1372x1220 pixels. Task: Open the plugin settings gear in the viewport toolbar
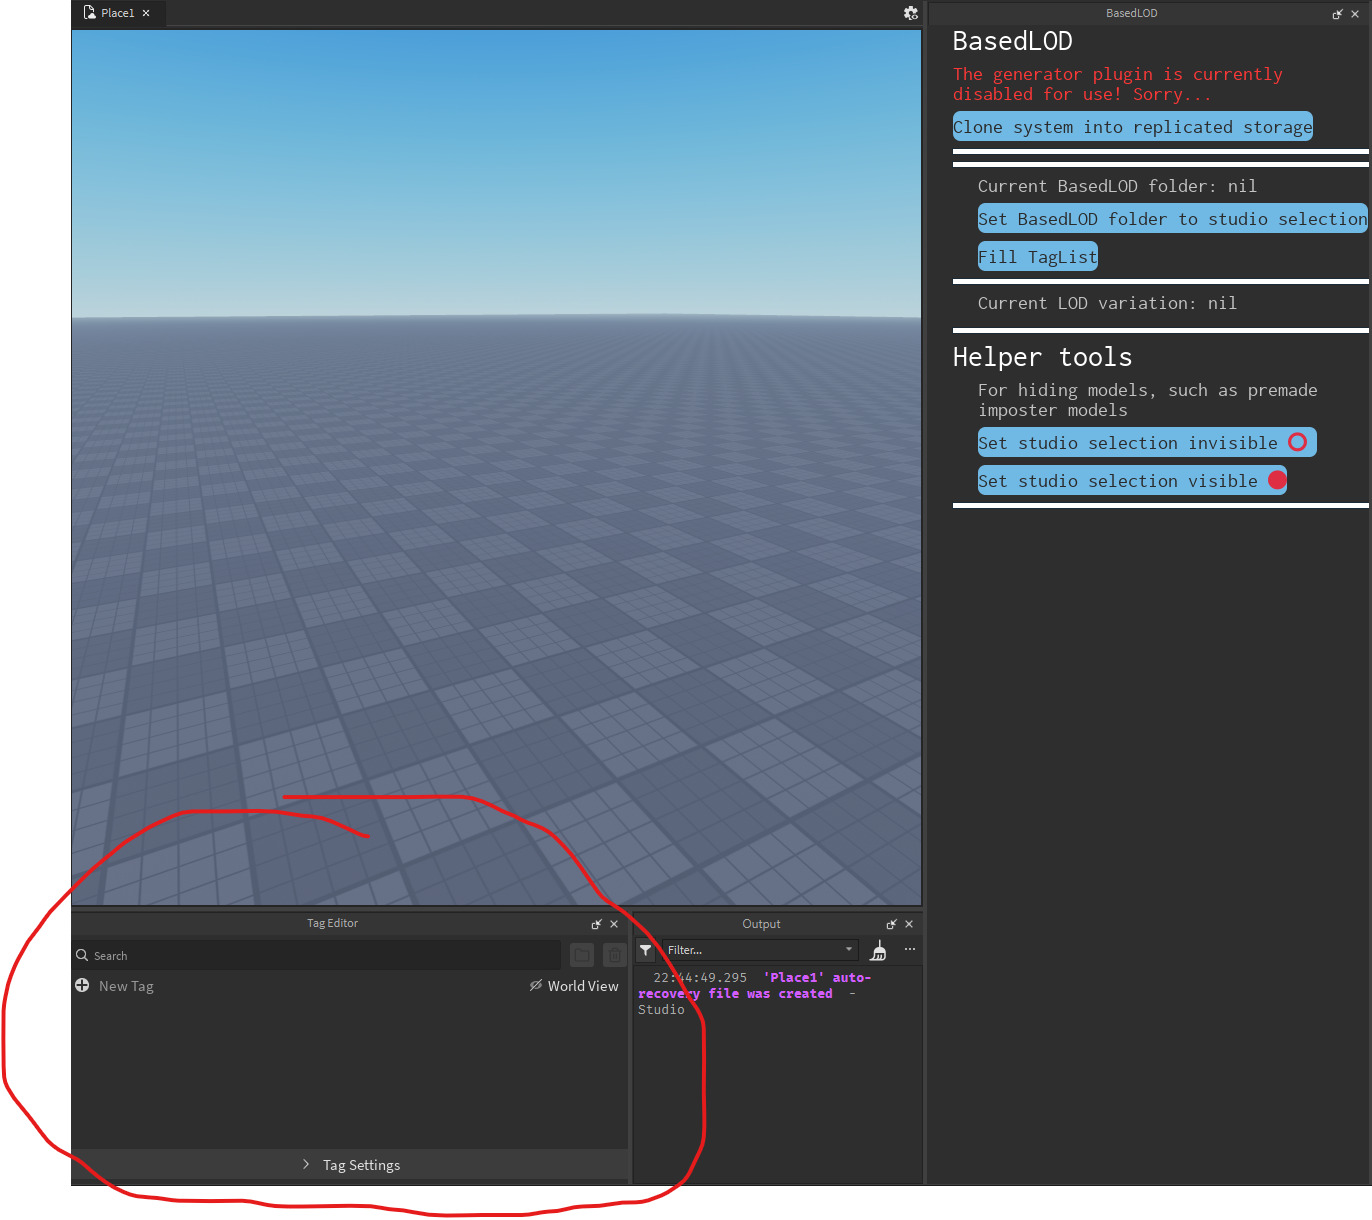(x=911, y=13)
